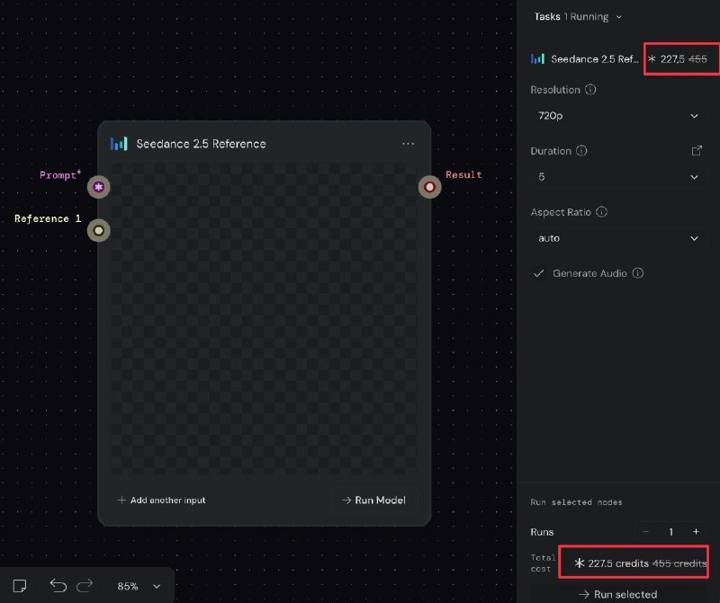Toggle the Generate Audio checkbox

tap(539, 274)
